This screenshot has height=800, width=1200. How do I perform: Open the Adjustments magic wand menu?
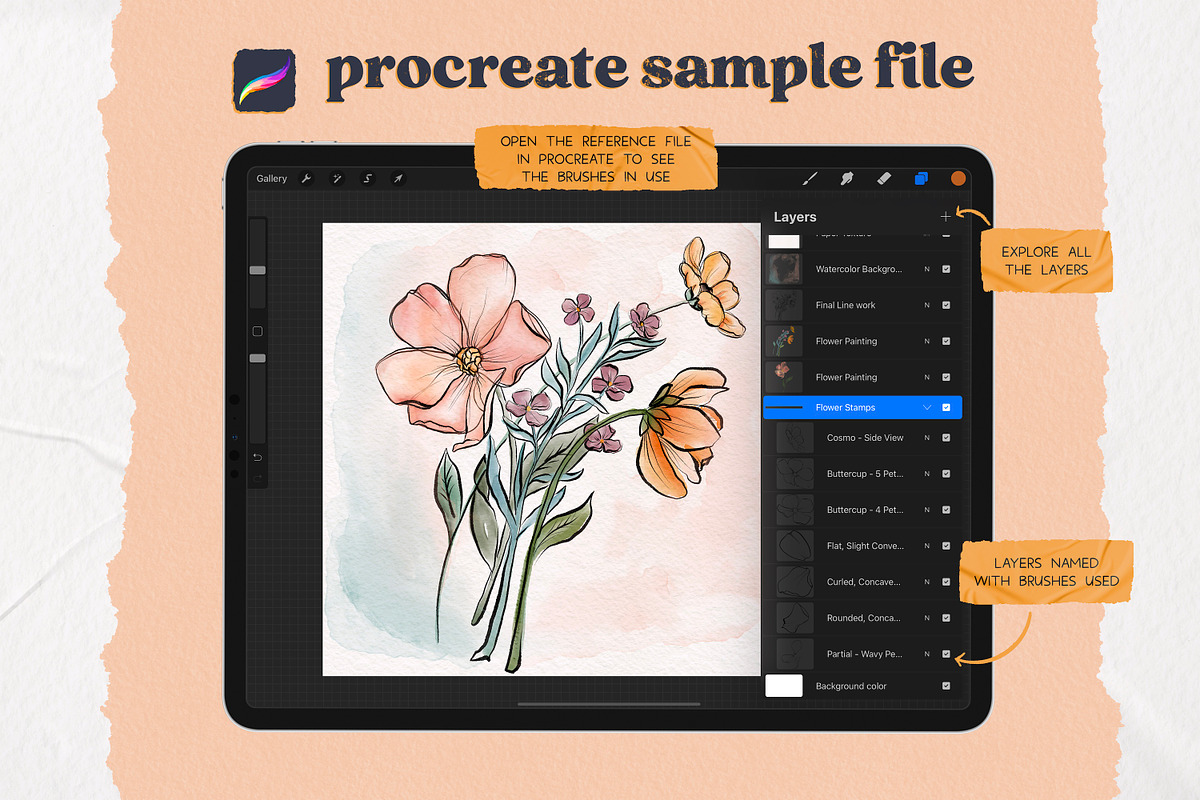[x=338, y=179]
